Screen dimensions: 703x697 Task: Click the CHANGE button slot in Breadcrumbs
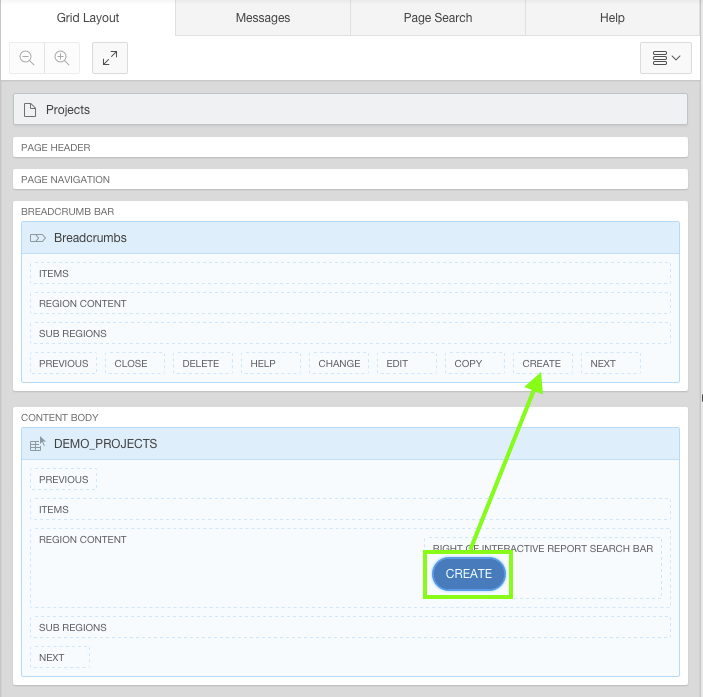pyautogui.click(x=339, y=364)
